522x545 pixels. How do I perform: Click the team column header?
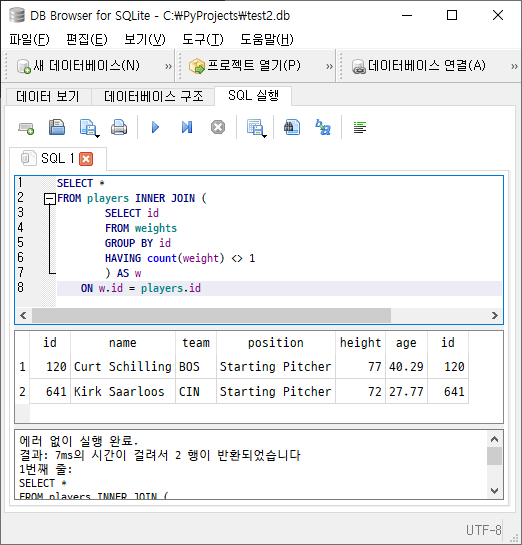click(x=196, y=343)
